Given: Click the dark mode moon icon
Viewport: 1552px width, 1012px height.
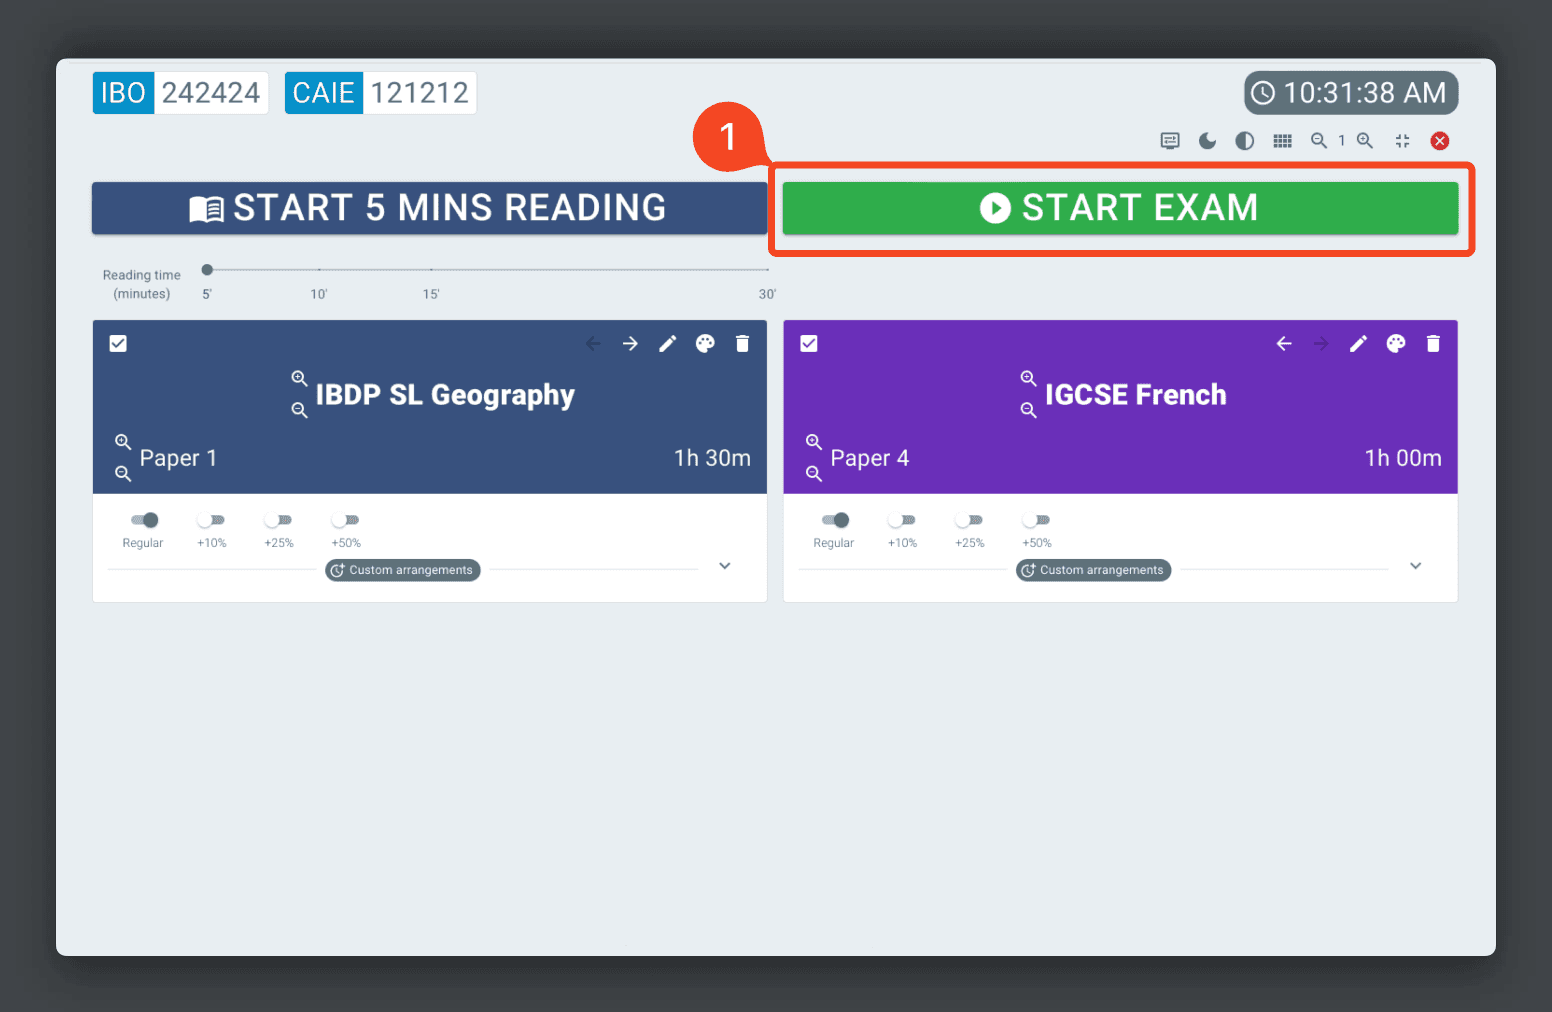Looking at the screenshot, I should coord(1207,141).
